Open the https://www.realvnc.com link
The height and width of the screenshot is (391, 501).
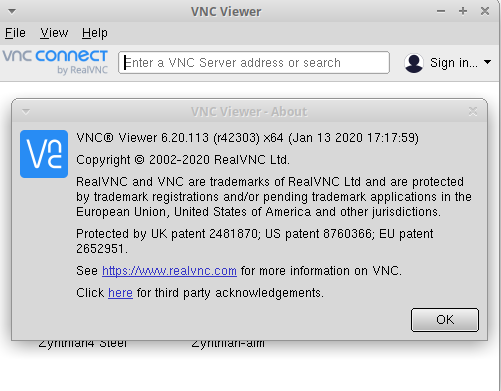(169, 271)
